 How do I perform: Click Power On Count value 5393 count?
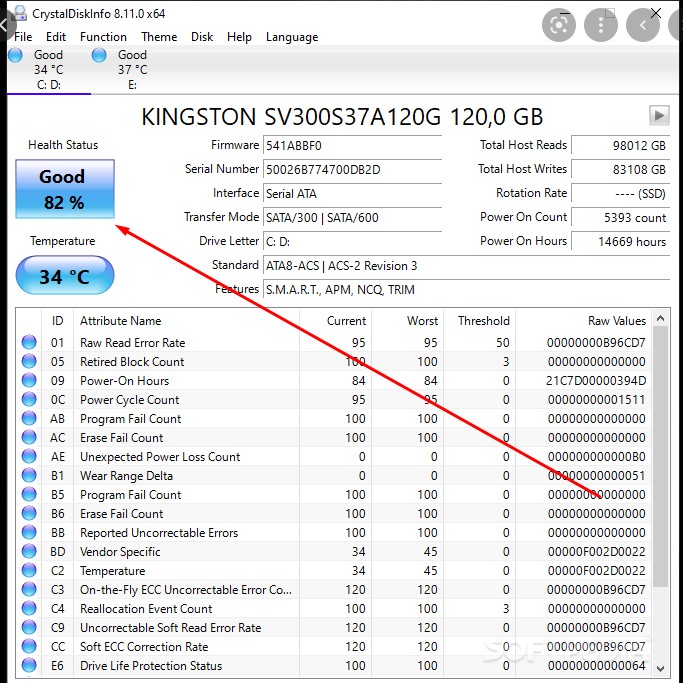(620, 217)
